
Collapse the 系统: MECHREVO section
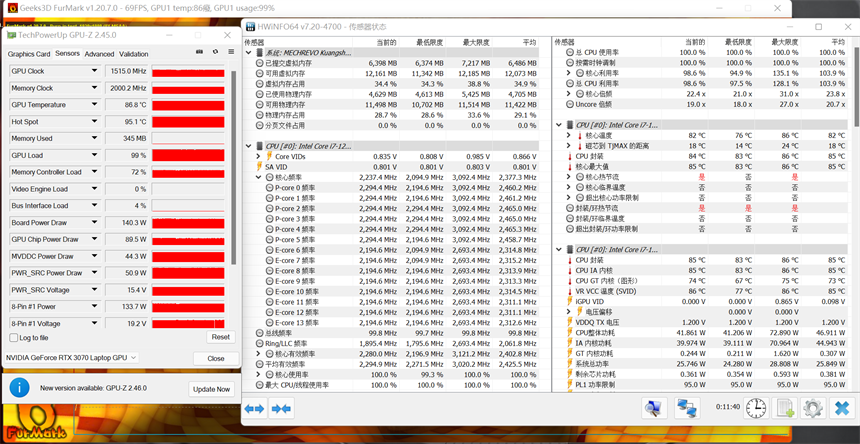250,53
